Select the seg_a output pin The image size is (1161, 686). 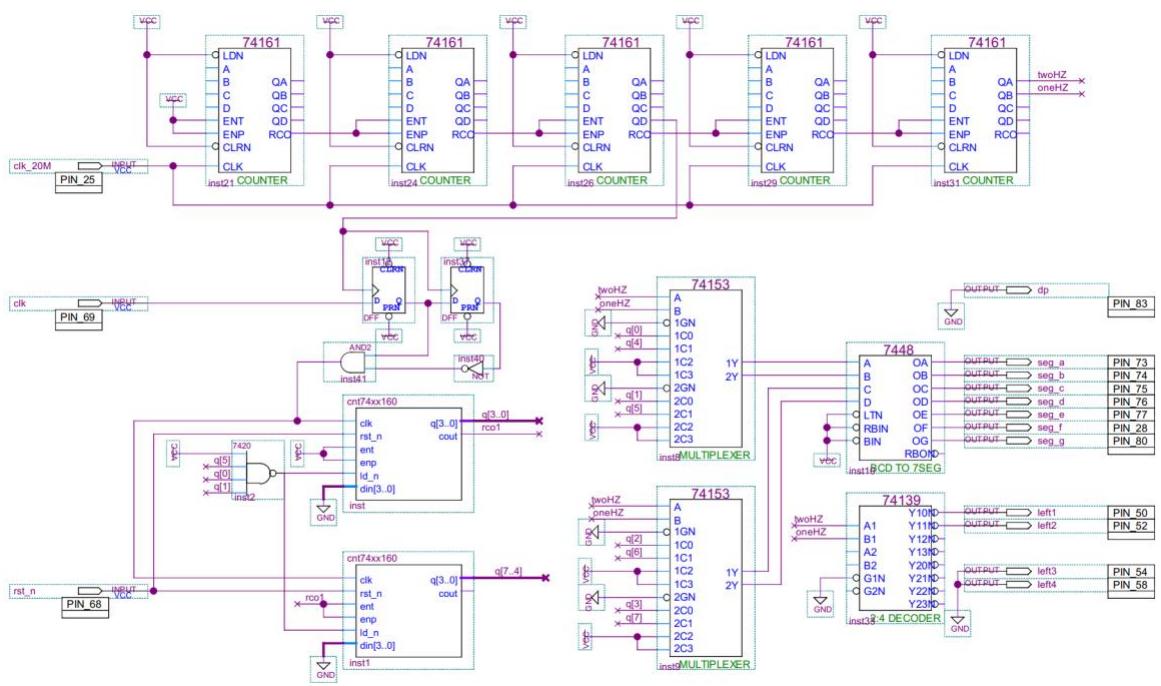coord(1018,362)
